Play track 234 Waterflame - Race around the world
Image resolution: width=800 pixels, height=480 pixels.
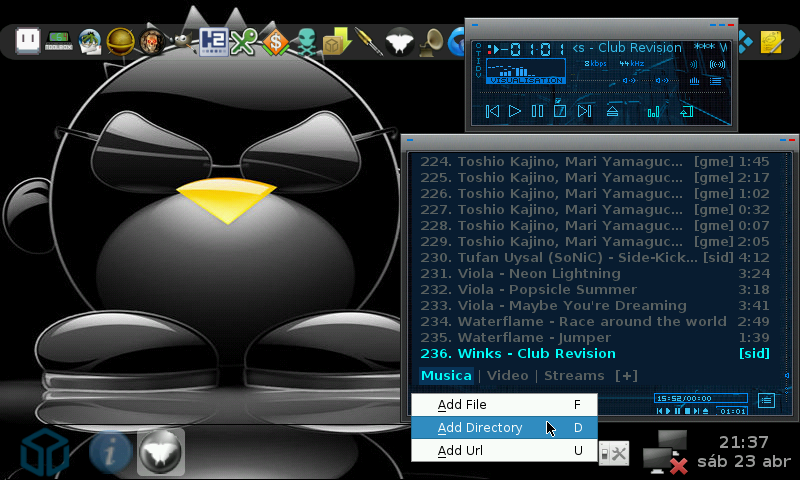[x=590, y=321]
